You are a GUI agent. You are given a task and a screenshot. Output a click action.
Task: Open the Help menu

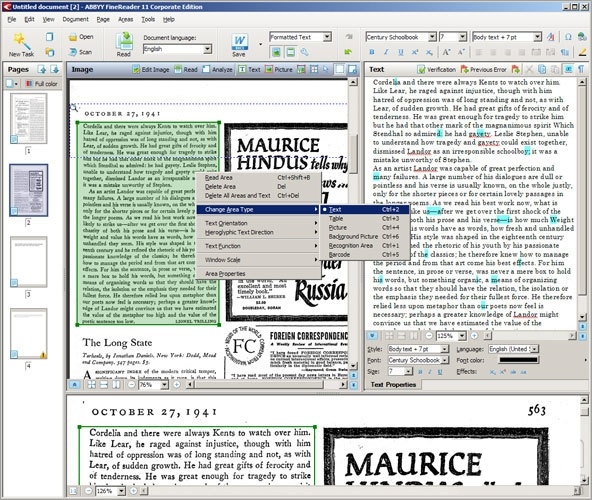[x=169, y=19]
